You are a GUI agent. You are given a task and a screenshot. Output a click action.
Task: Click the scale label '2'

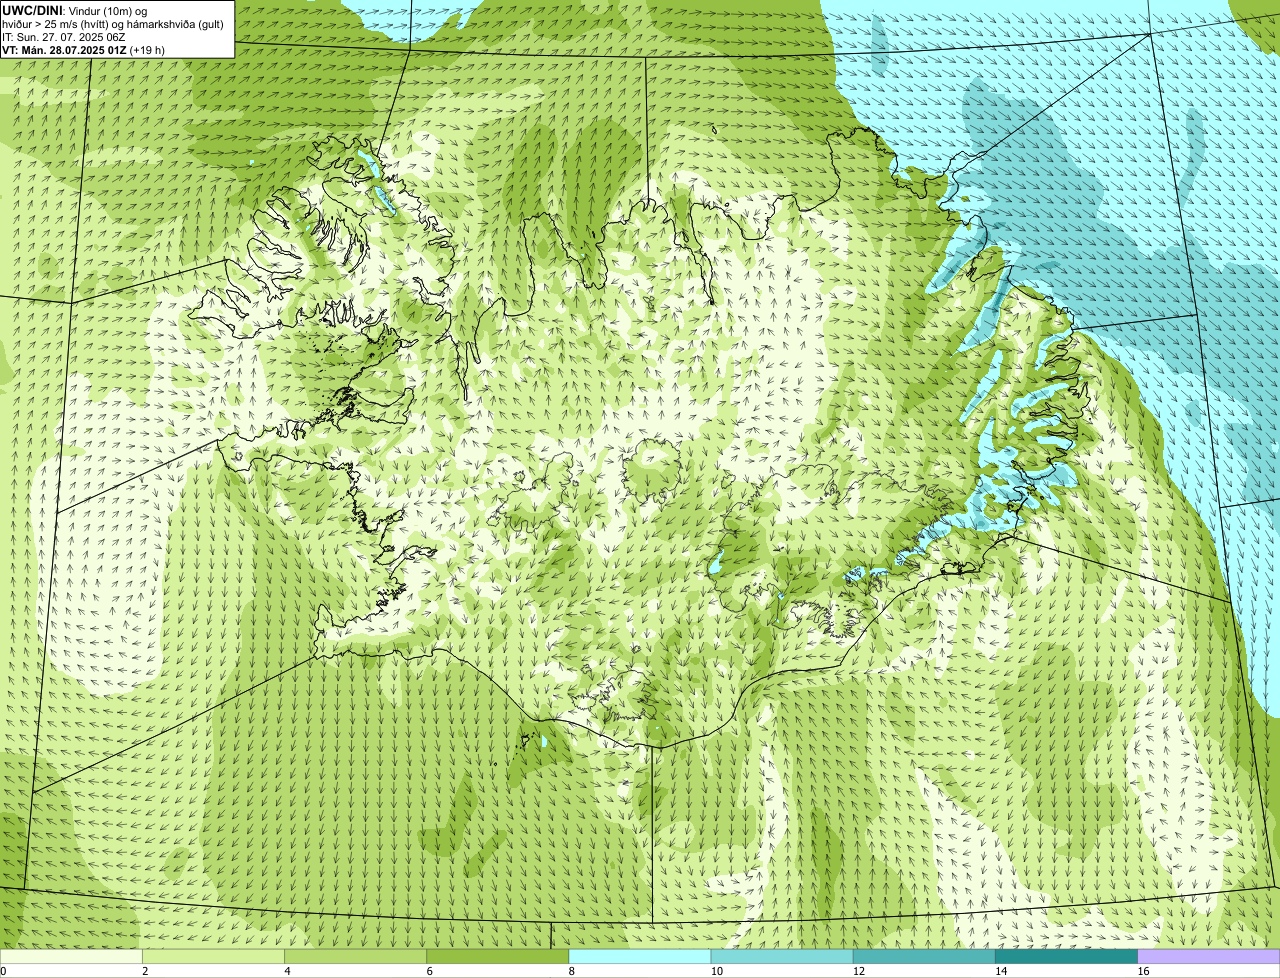[x=145, y=971]
